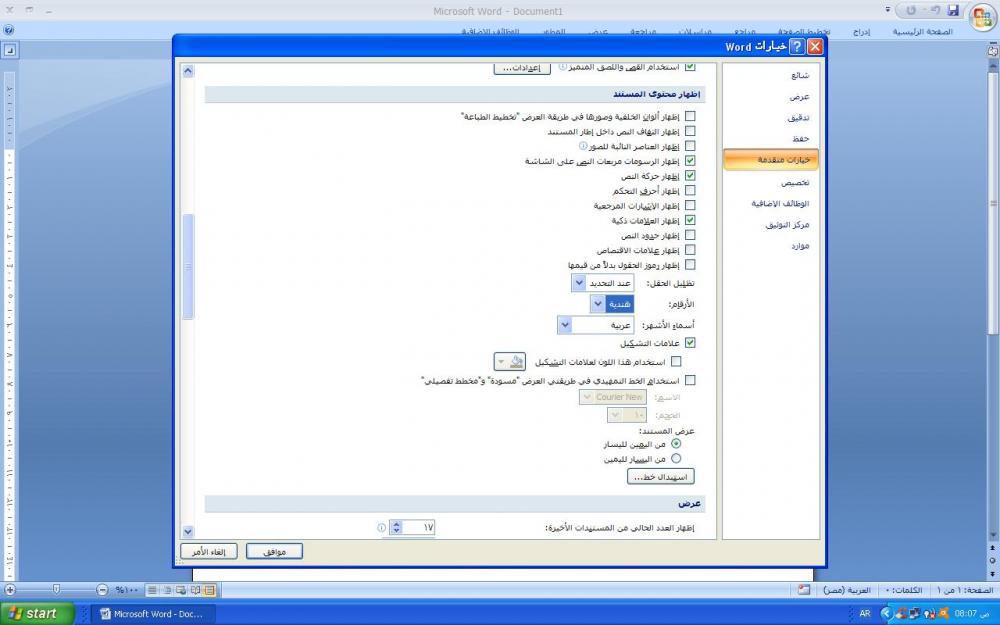The image size is (1000, 625).
Task: Click the zoom in plus icon in status bar
Action: click(10, 590)
